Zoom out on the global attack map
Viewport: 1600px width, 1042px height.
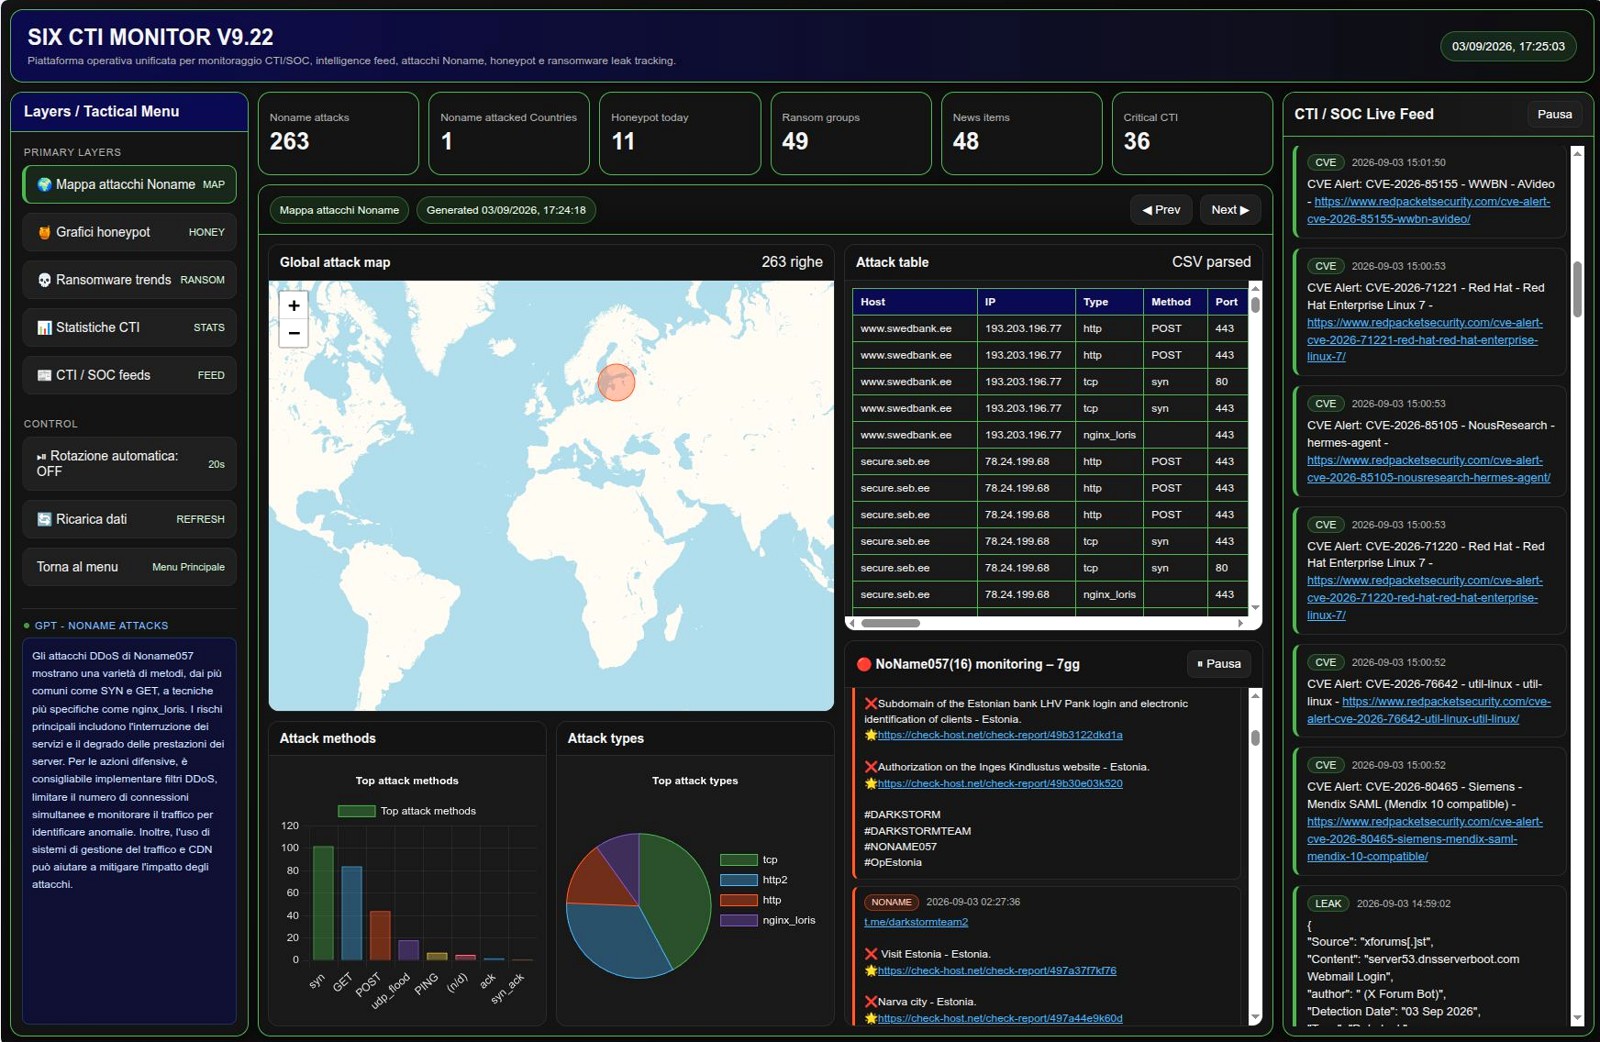coord(293,333)
